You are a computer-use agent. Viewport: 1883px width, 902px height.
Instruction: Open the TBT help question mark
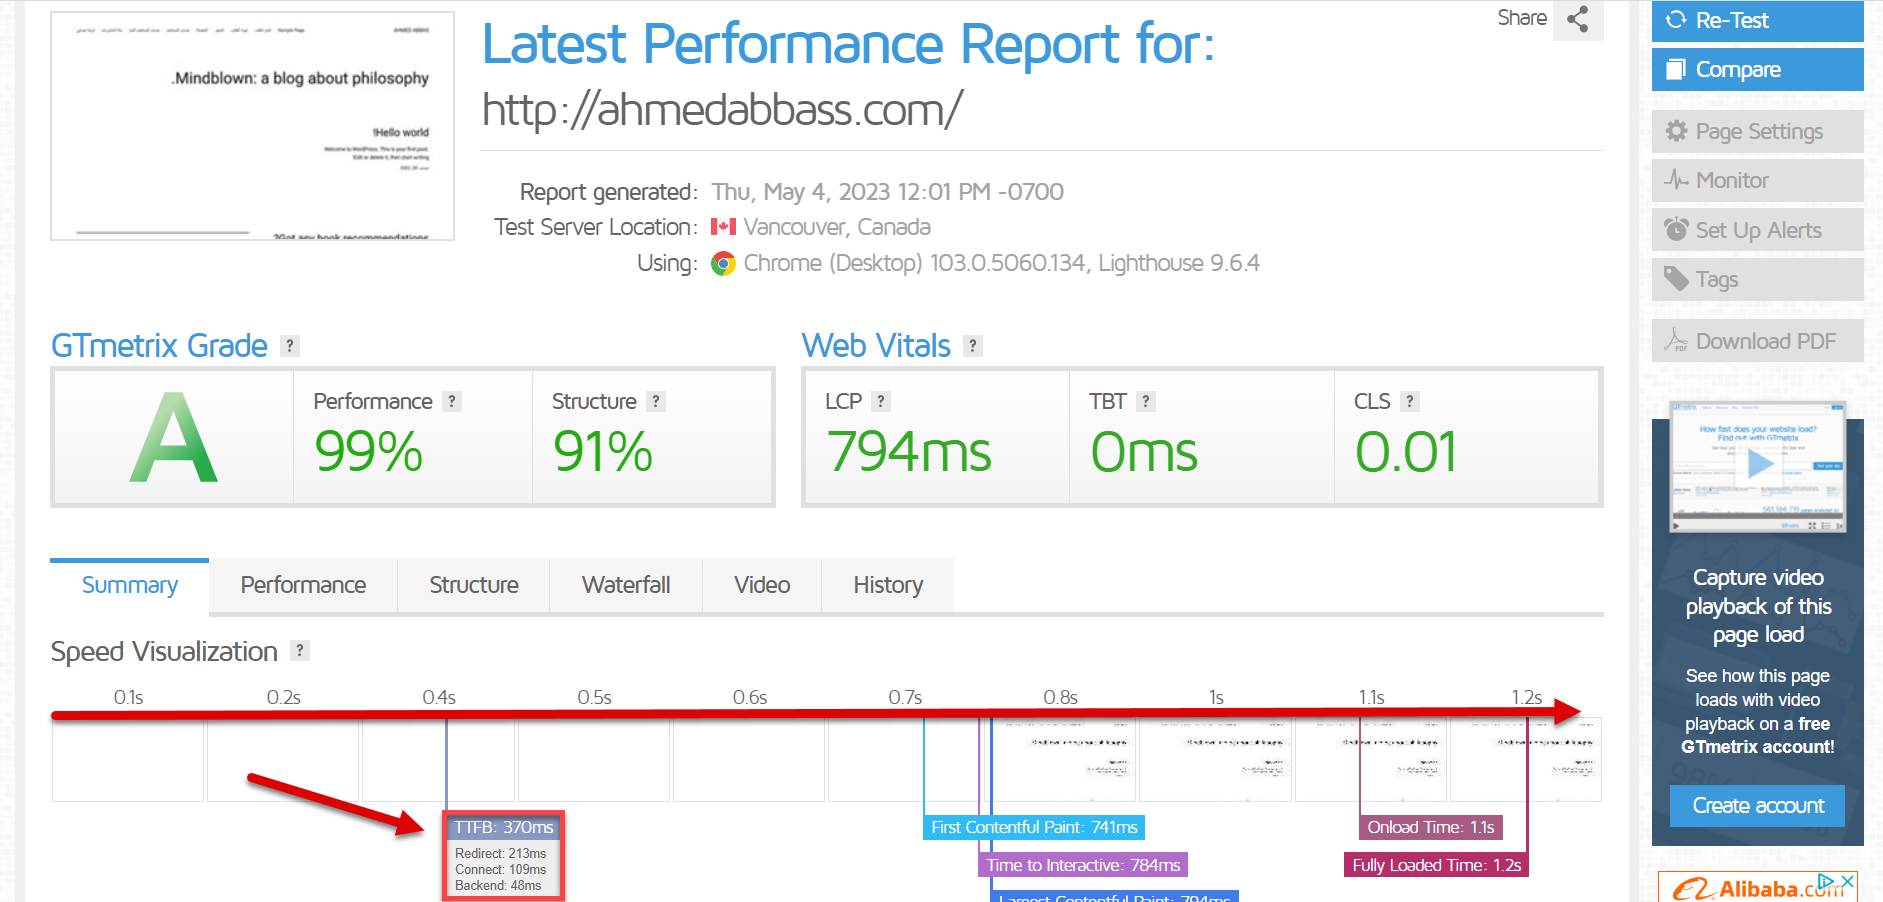(x=1146, y=401)
